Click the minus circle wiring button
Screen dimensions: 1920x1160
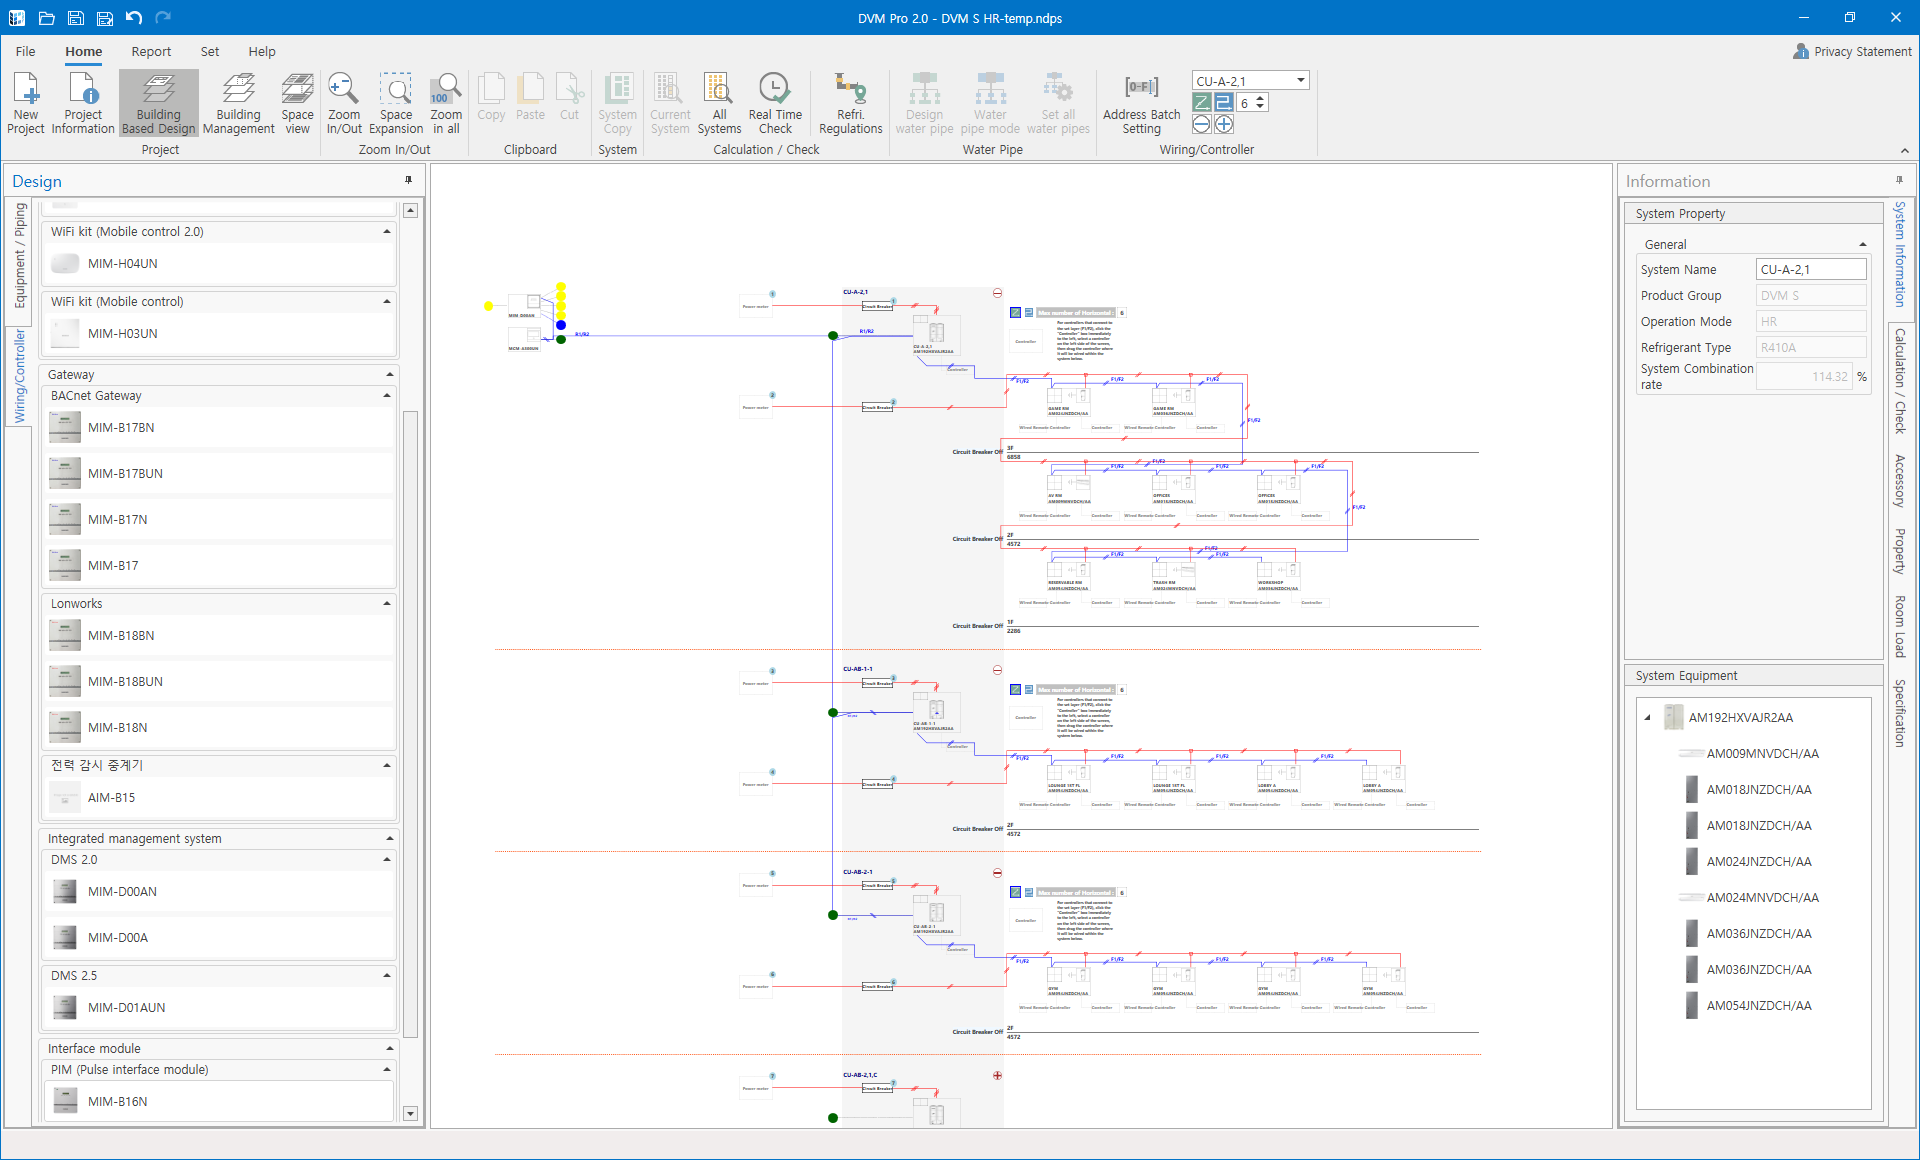pos(1202,124)
